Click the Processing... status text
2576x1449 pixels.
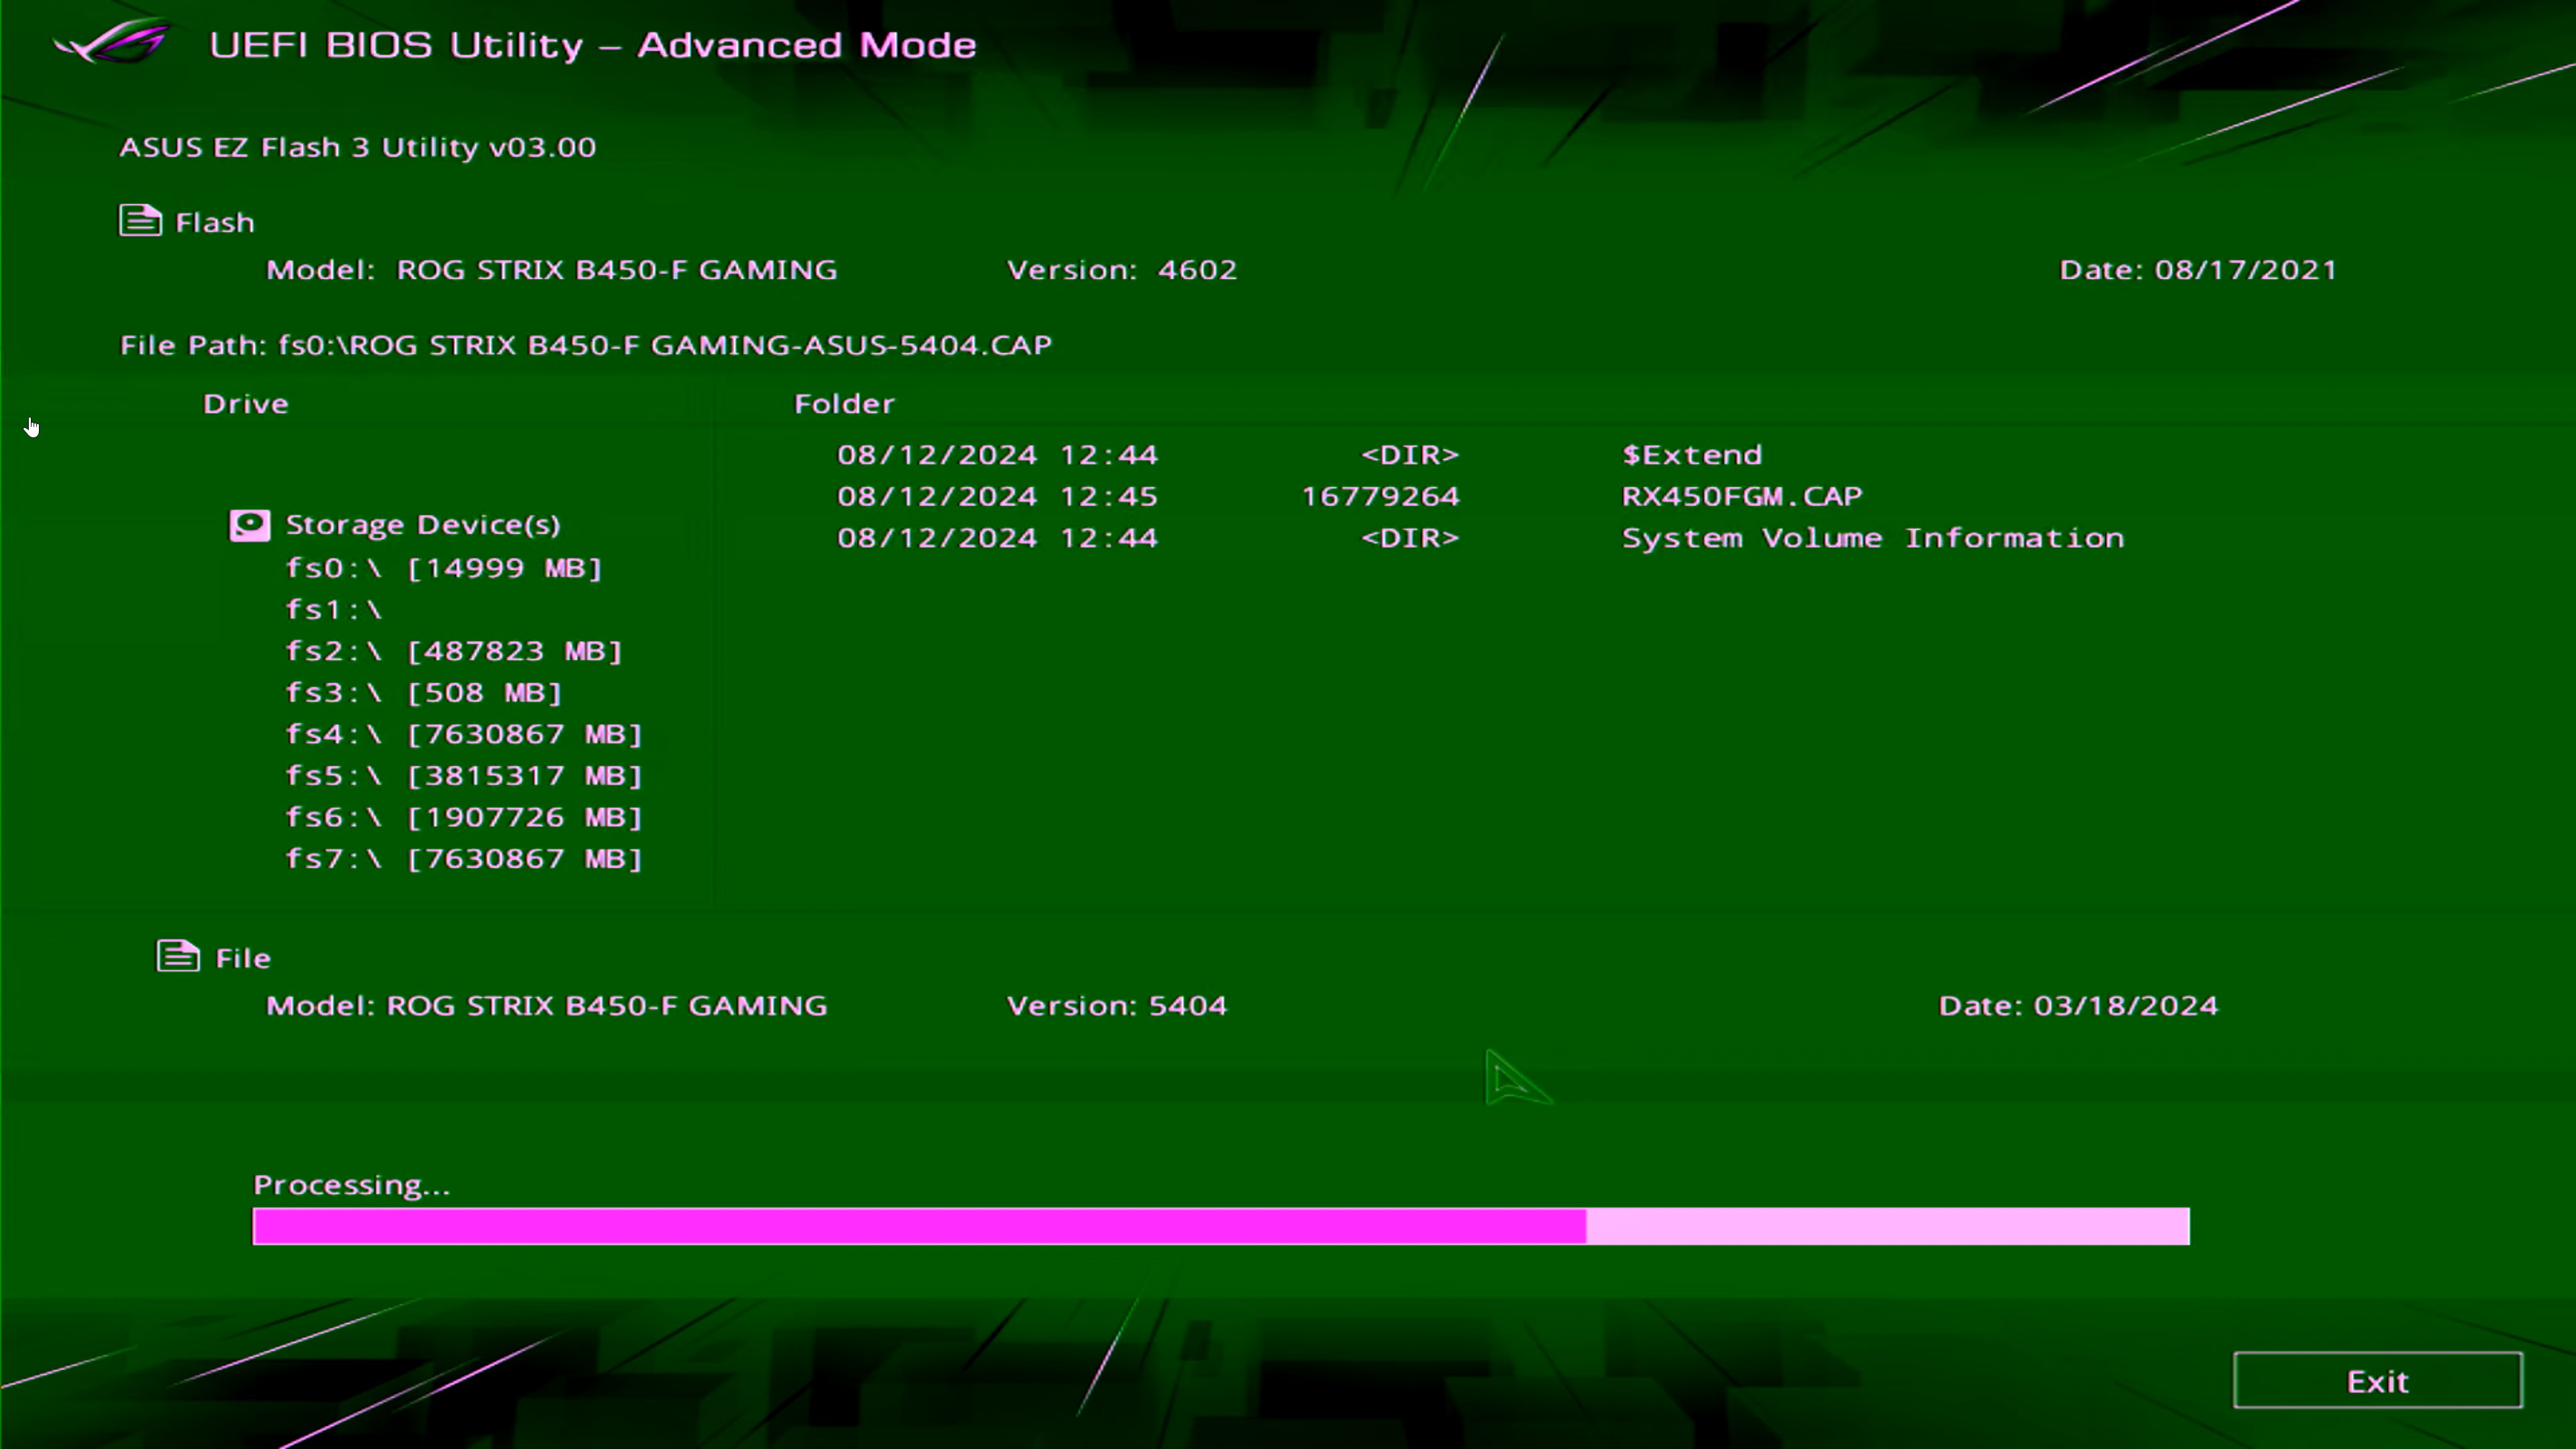352,1185
